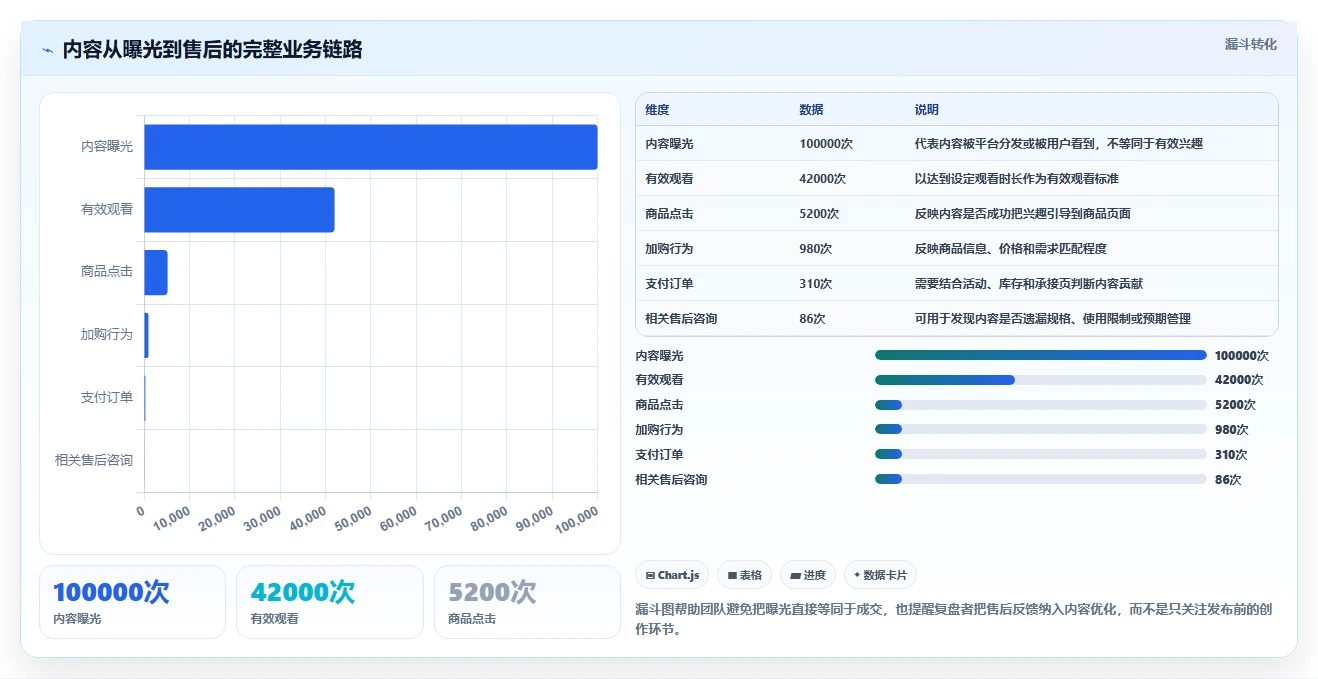Click the 商品点击 bar in the chart
The width and height of the screenshot is (1318, 679).
click(156, 272)
